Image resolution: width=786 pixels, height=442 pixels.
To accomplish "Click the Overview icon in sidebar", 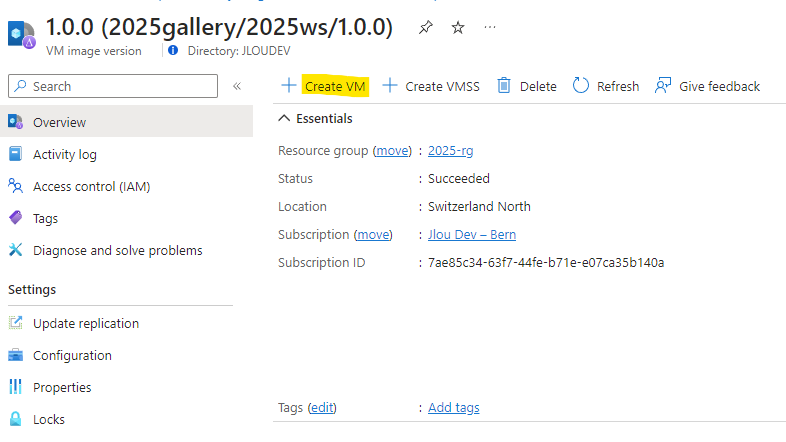I will point(16,122).
